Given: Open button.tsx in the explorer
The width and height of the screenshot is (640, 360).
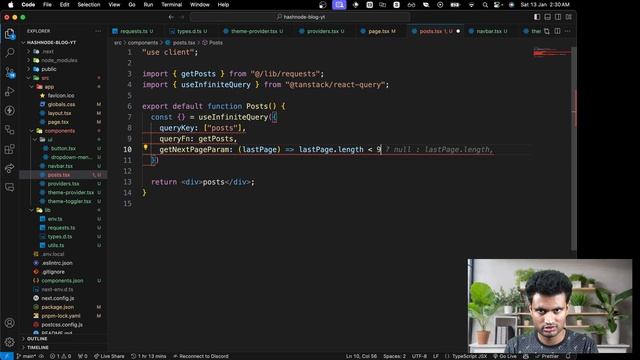Looking at the screenshot, I should pos(63,148).
